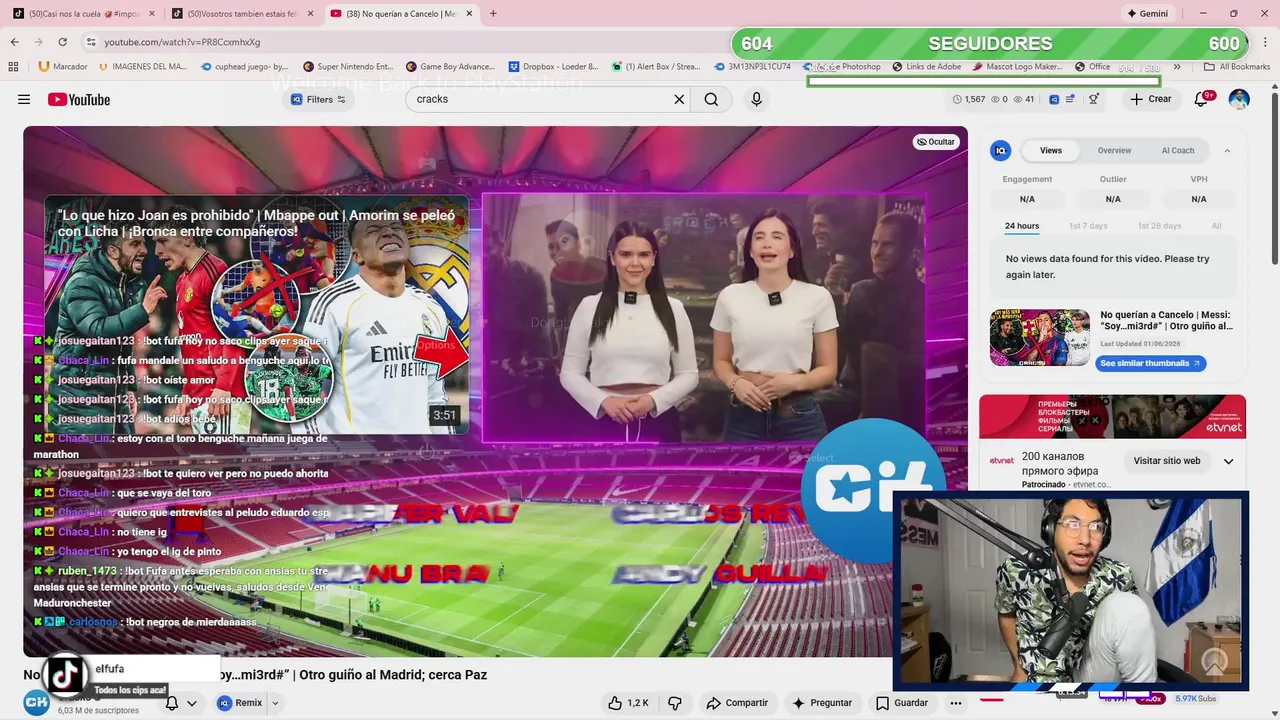Select the 1st 7 days range
Screen dimensions: 1280x720
pos(1088,226)
